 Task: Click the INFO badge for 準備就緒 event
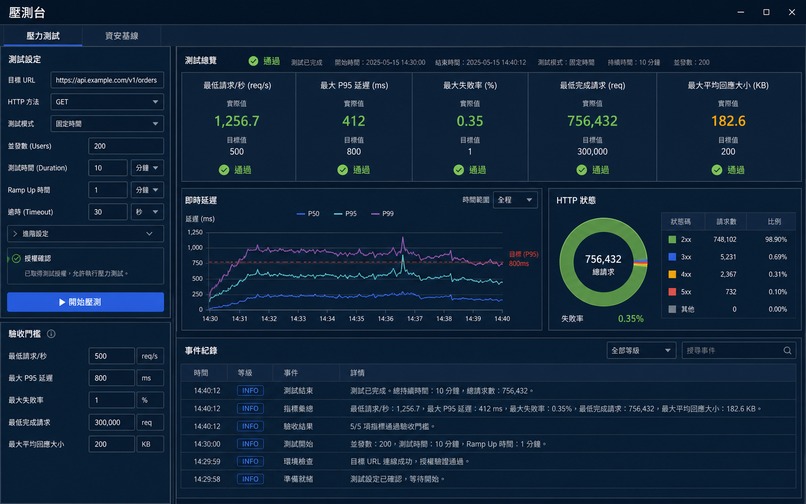[x=250, y=479]
